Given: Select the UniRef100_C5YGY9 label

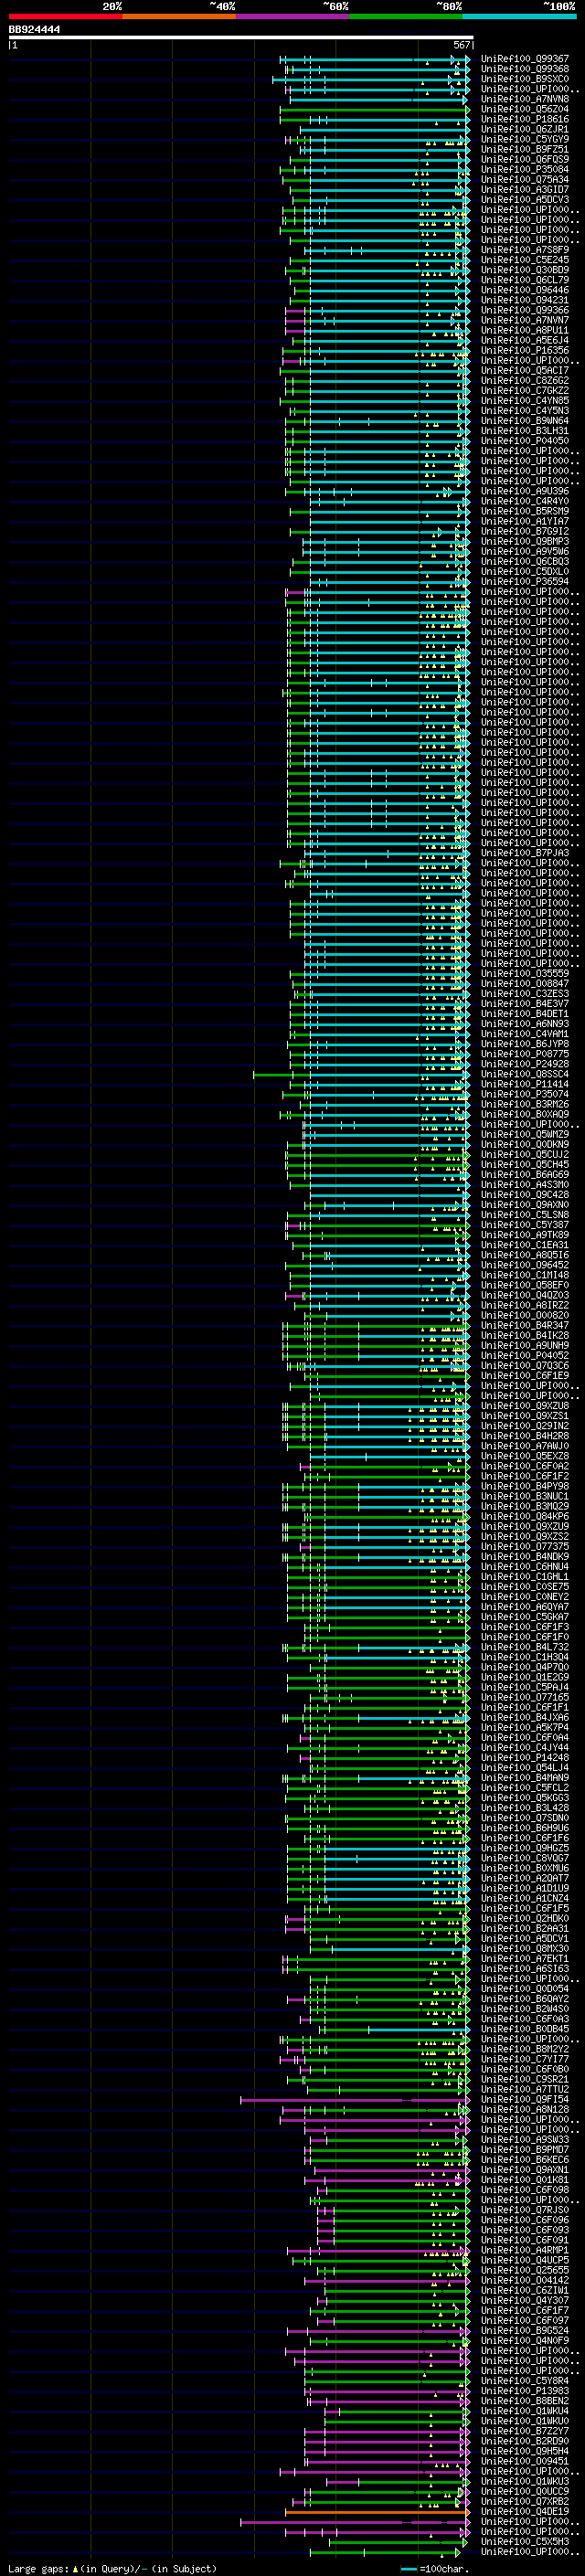Looking at the screenshot, I should pyautogui.click(x=525, y=139).
